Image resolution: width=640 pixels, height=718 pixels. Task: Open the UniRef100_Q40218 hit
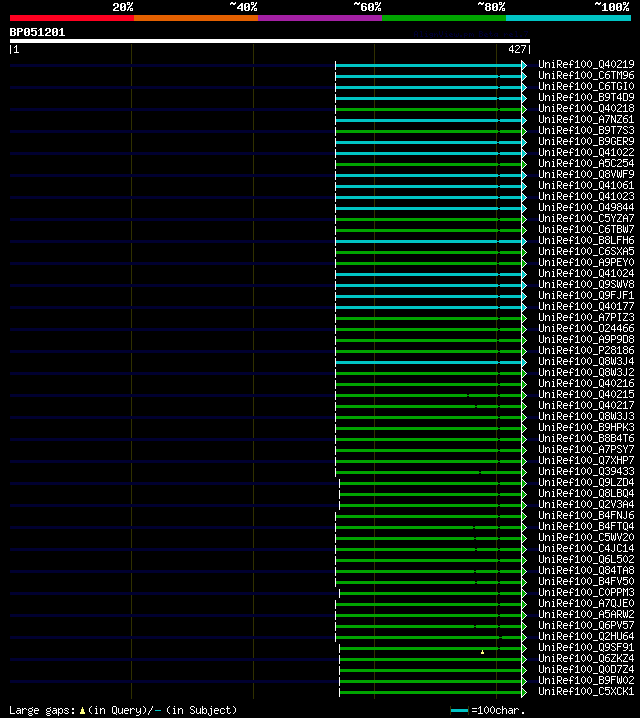pyautogui.click(x=586, y=109)
